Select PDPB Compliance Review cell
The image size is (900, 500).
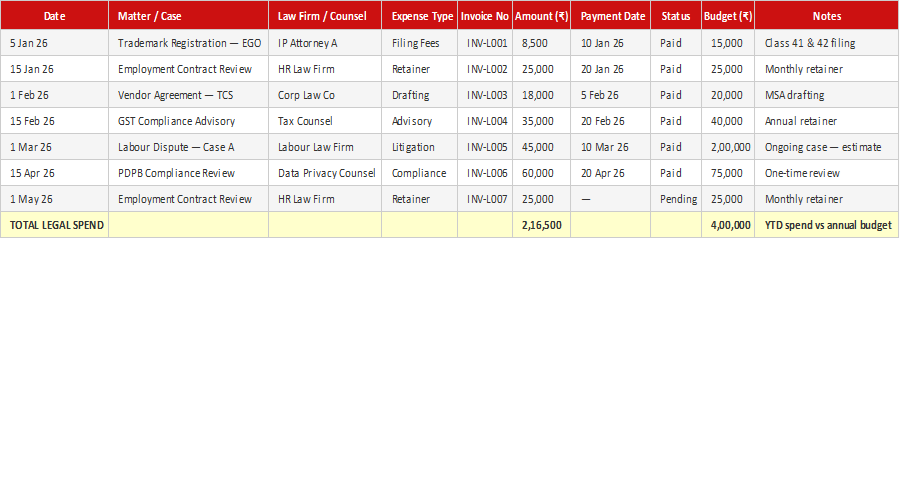point(188,173)
